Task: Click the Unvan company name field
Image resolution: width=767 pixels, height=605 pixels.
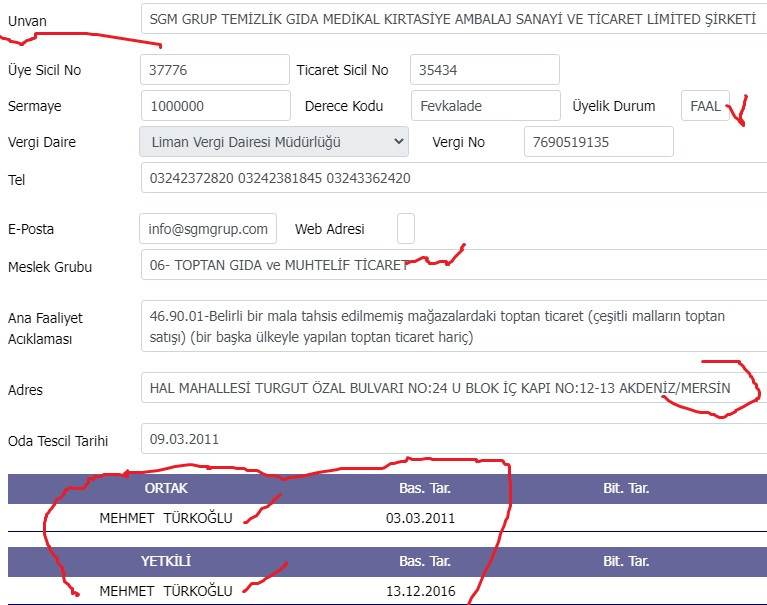Action: [x=454, y=19]
